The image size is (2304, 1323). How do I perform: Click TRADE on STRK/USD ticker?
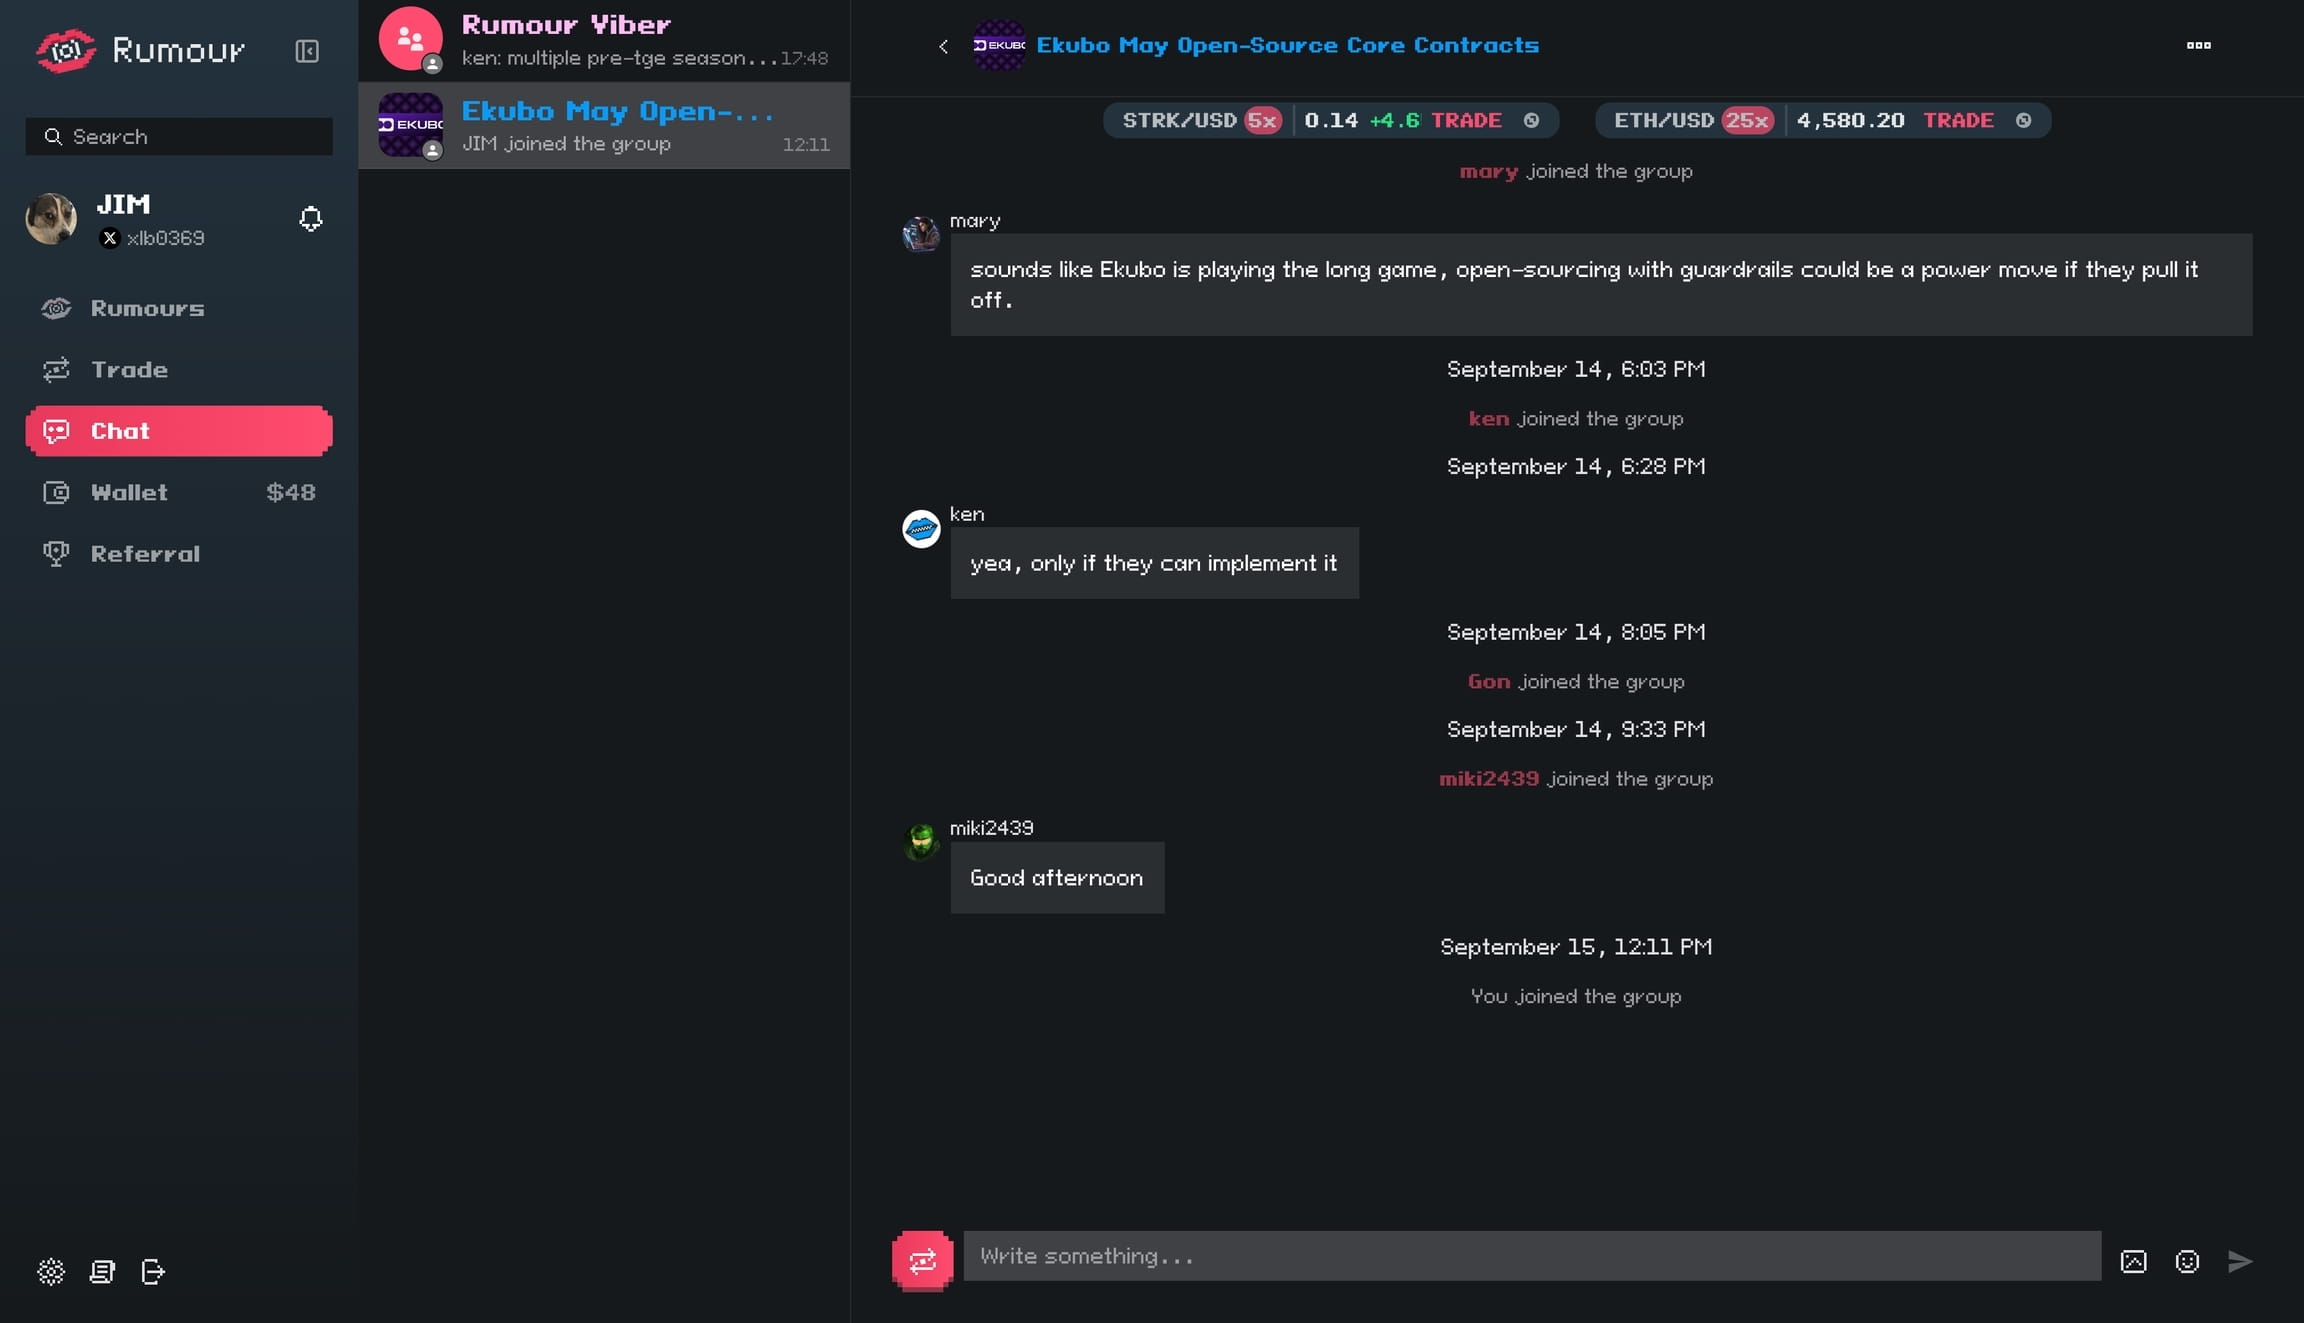click(1466, 120)
